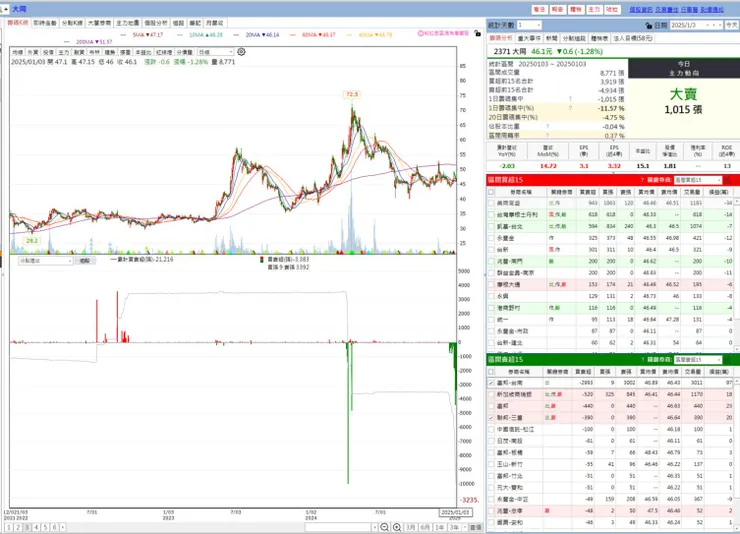The image size is (740, 534).
Task: Tick checkbox for 凱基-台北 row
Action: click(491, 226)
